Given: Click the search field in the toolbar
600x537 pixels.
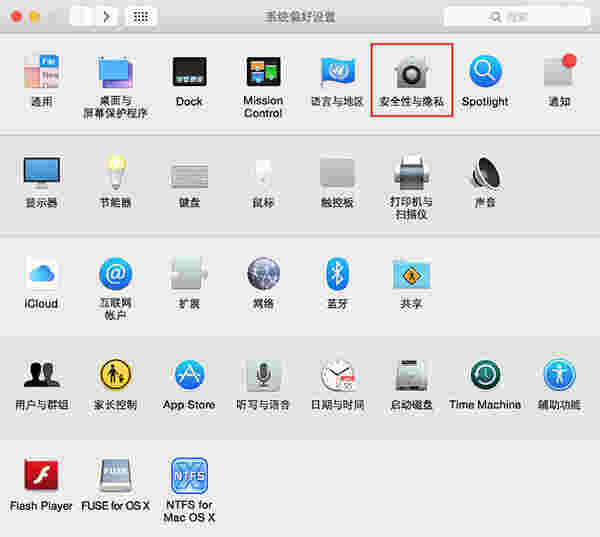Looking at the screenshot, I should click(x=517, y=17).
